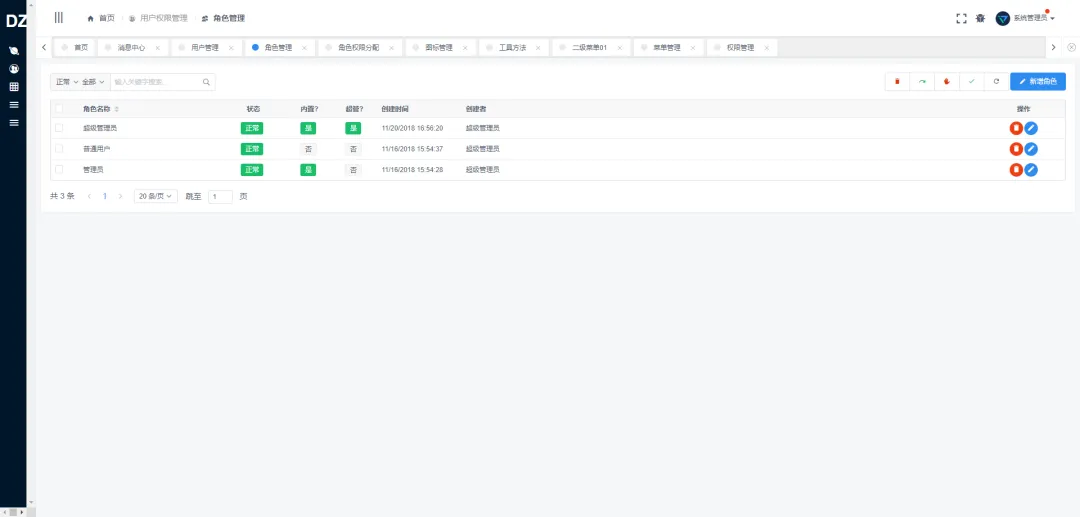Image resolution: width=1080 pixels, height=517 pixels.
Task: Click the red trash icon in the toolbar
Action: tap(897, 81)
